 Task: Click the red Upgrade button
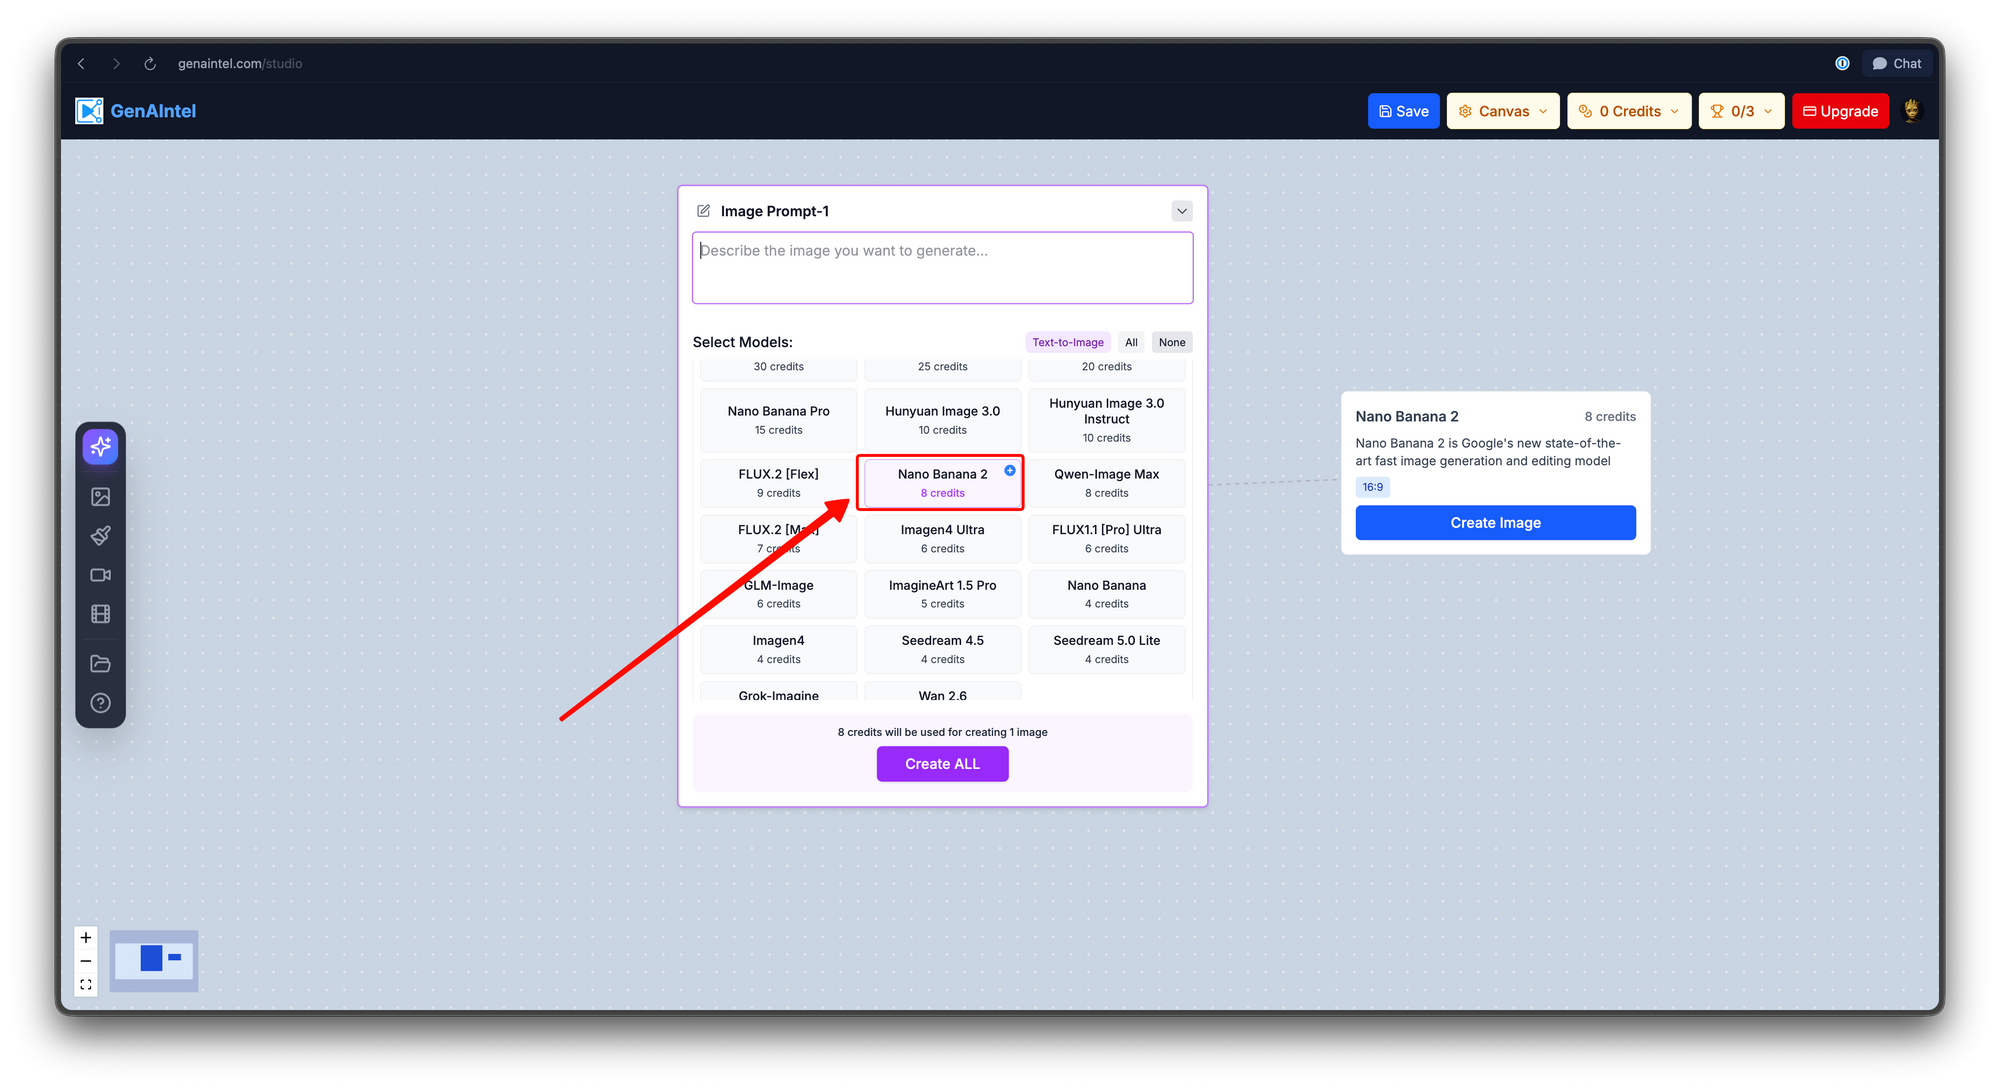[x=1840, y=111]
